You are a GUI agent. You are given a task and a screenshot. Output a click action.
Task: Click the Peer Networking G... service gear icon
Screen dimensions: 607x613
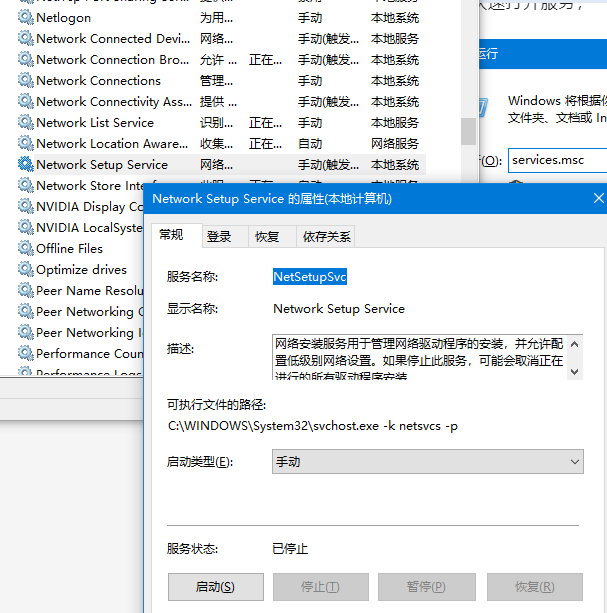tap(26, 312)
